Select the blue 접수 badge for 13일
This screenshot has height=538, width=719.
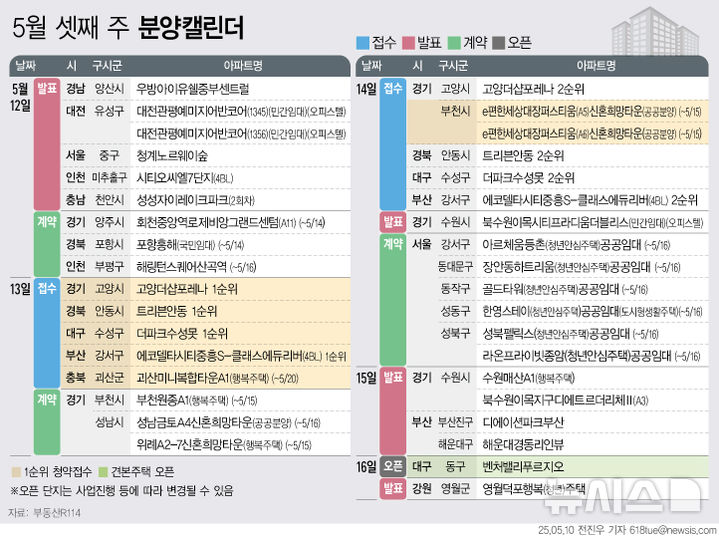click(46, 288)
